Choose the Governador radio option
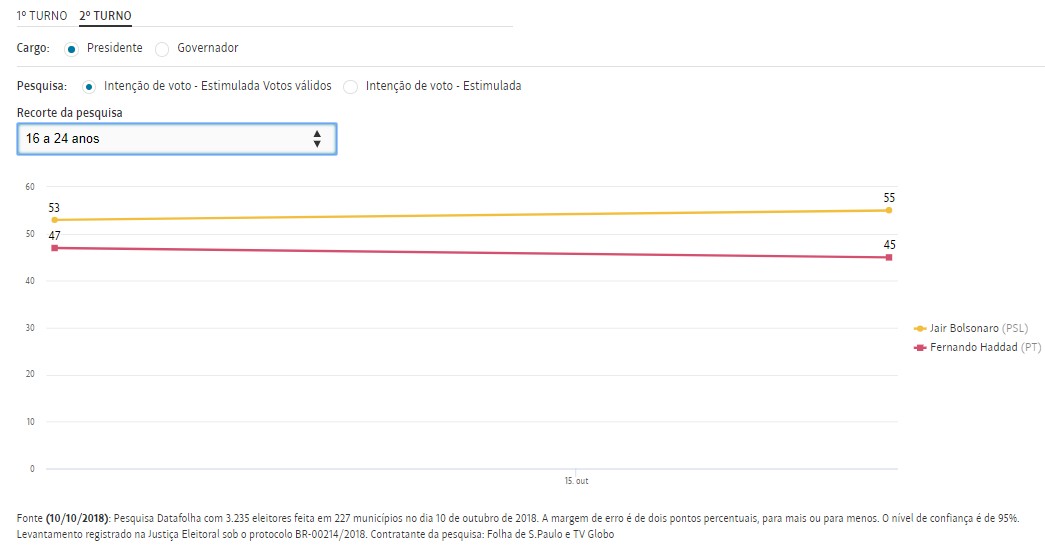The width and height of the screenshot is (1045, 547). (162, 49)
